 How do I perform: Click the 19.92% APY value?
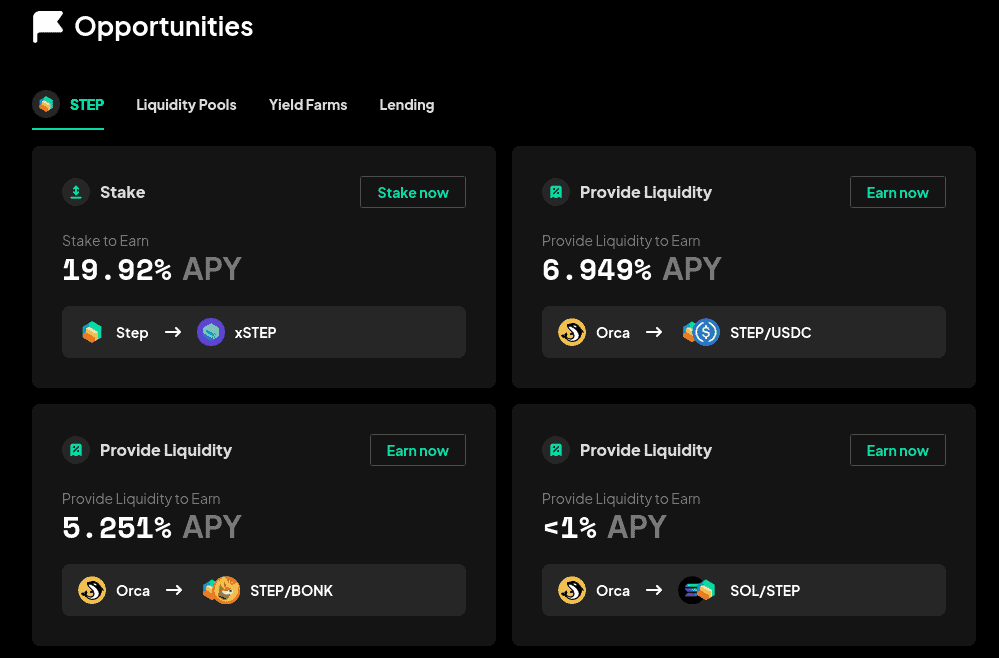pos(152,269)
